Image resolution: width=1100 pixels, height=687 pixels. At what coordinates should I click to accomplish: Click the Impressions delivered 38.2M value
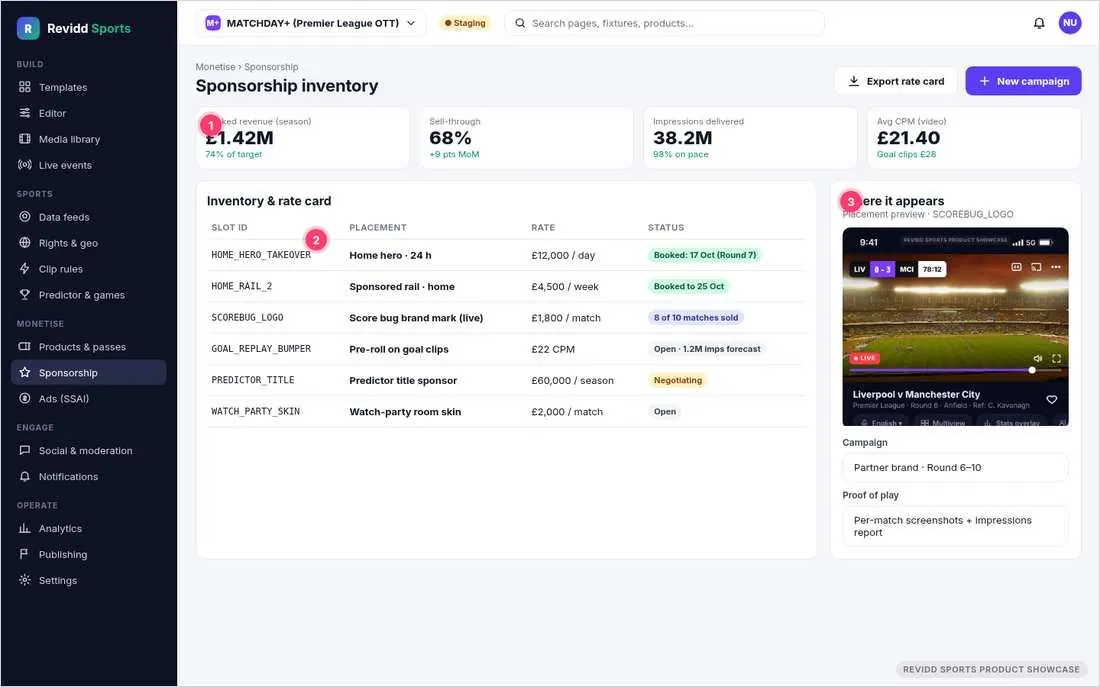[683, 138]
